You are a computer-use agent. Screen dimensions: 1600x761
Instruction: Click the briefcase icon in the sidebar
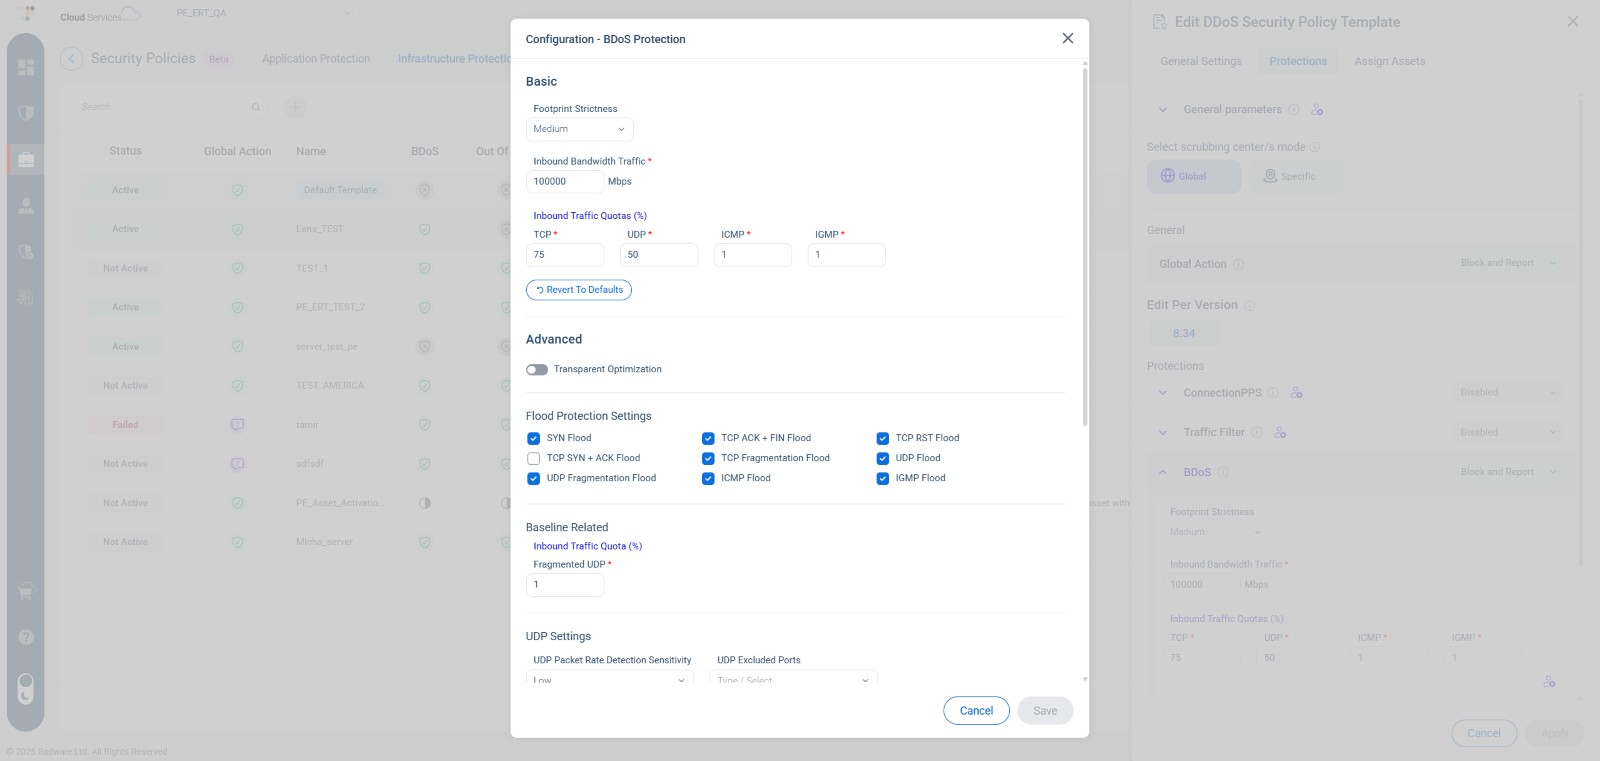click(26, 160)
